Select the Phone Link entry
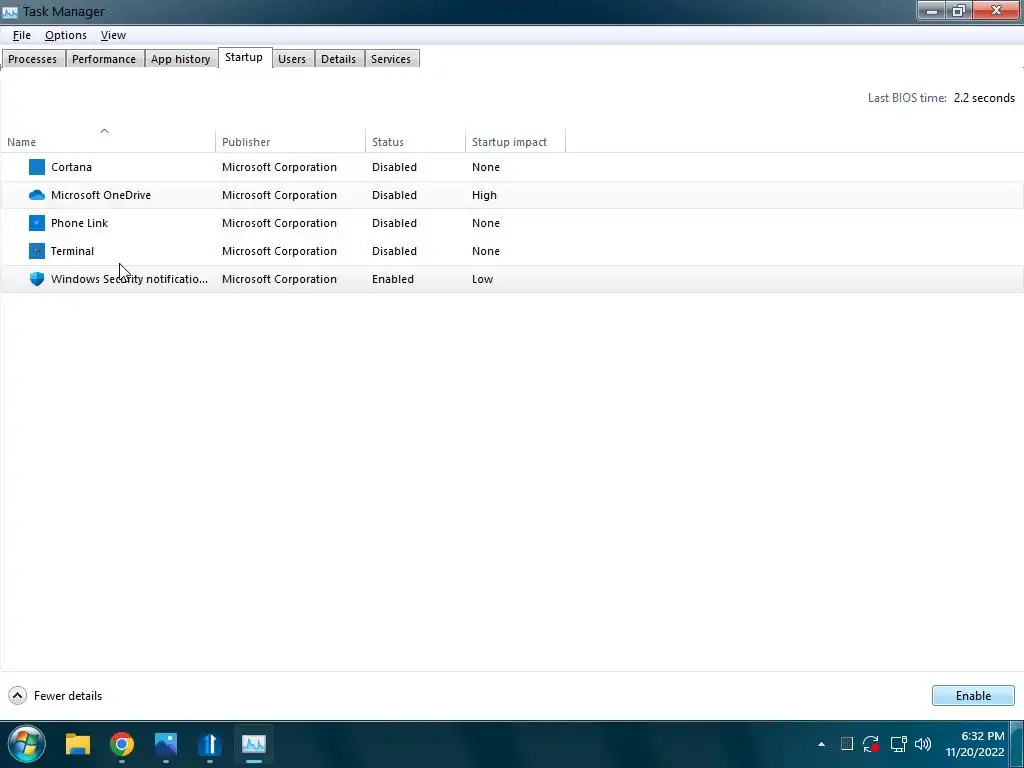This screenshot has height=768, width=1024. click(x=80, y=223)
